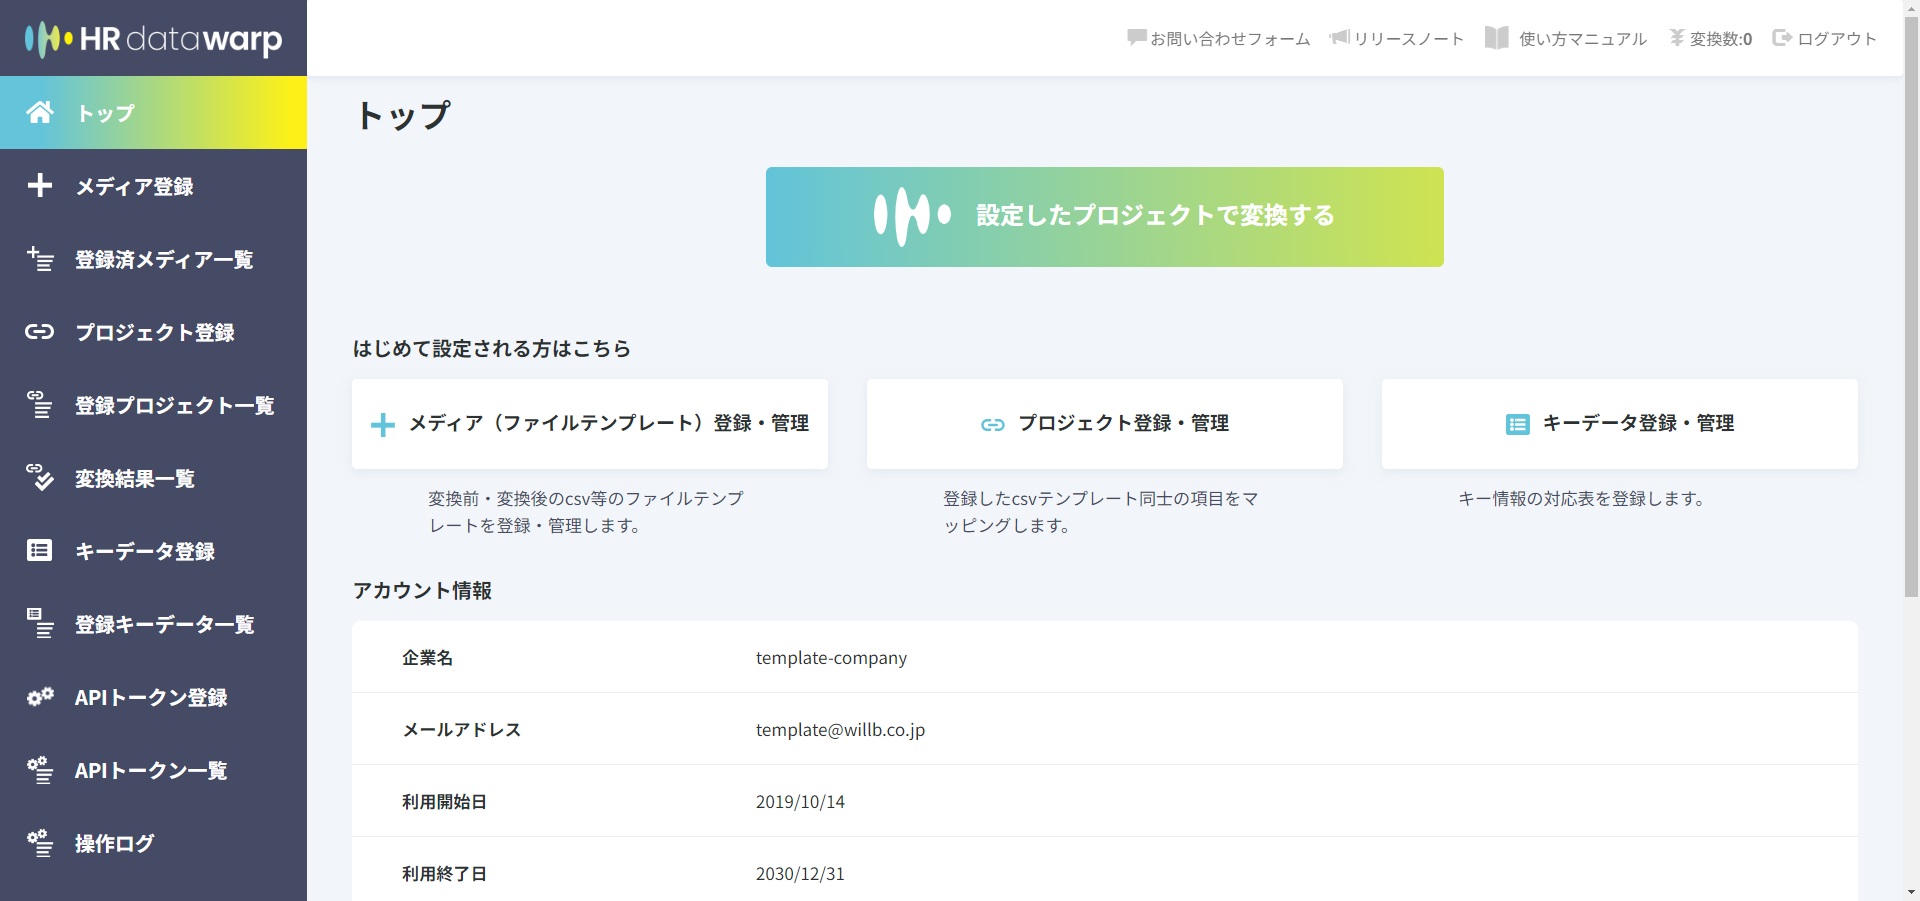Click the logout arrow icon
Image resolution: width=1920 pixels, height=901 pixels.
[x=1782, y=38]
